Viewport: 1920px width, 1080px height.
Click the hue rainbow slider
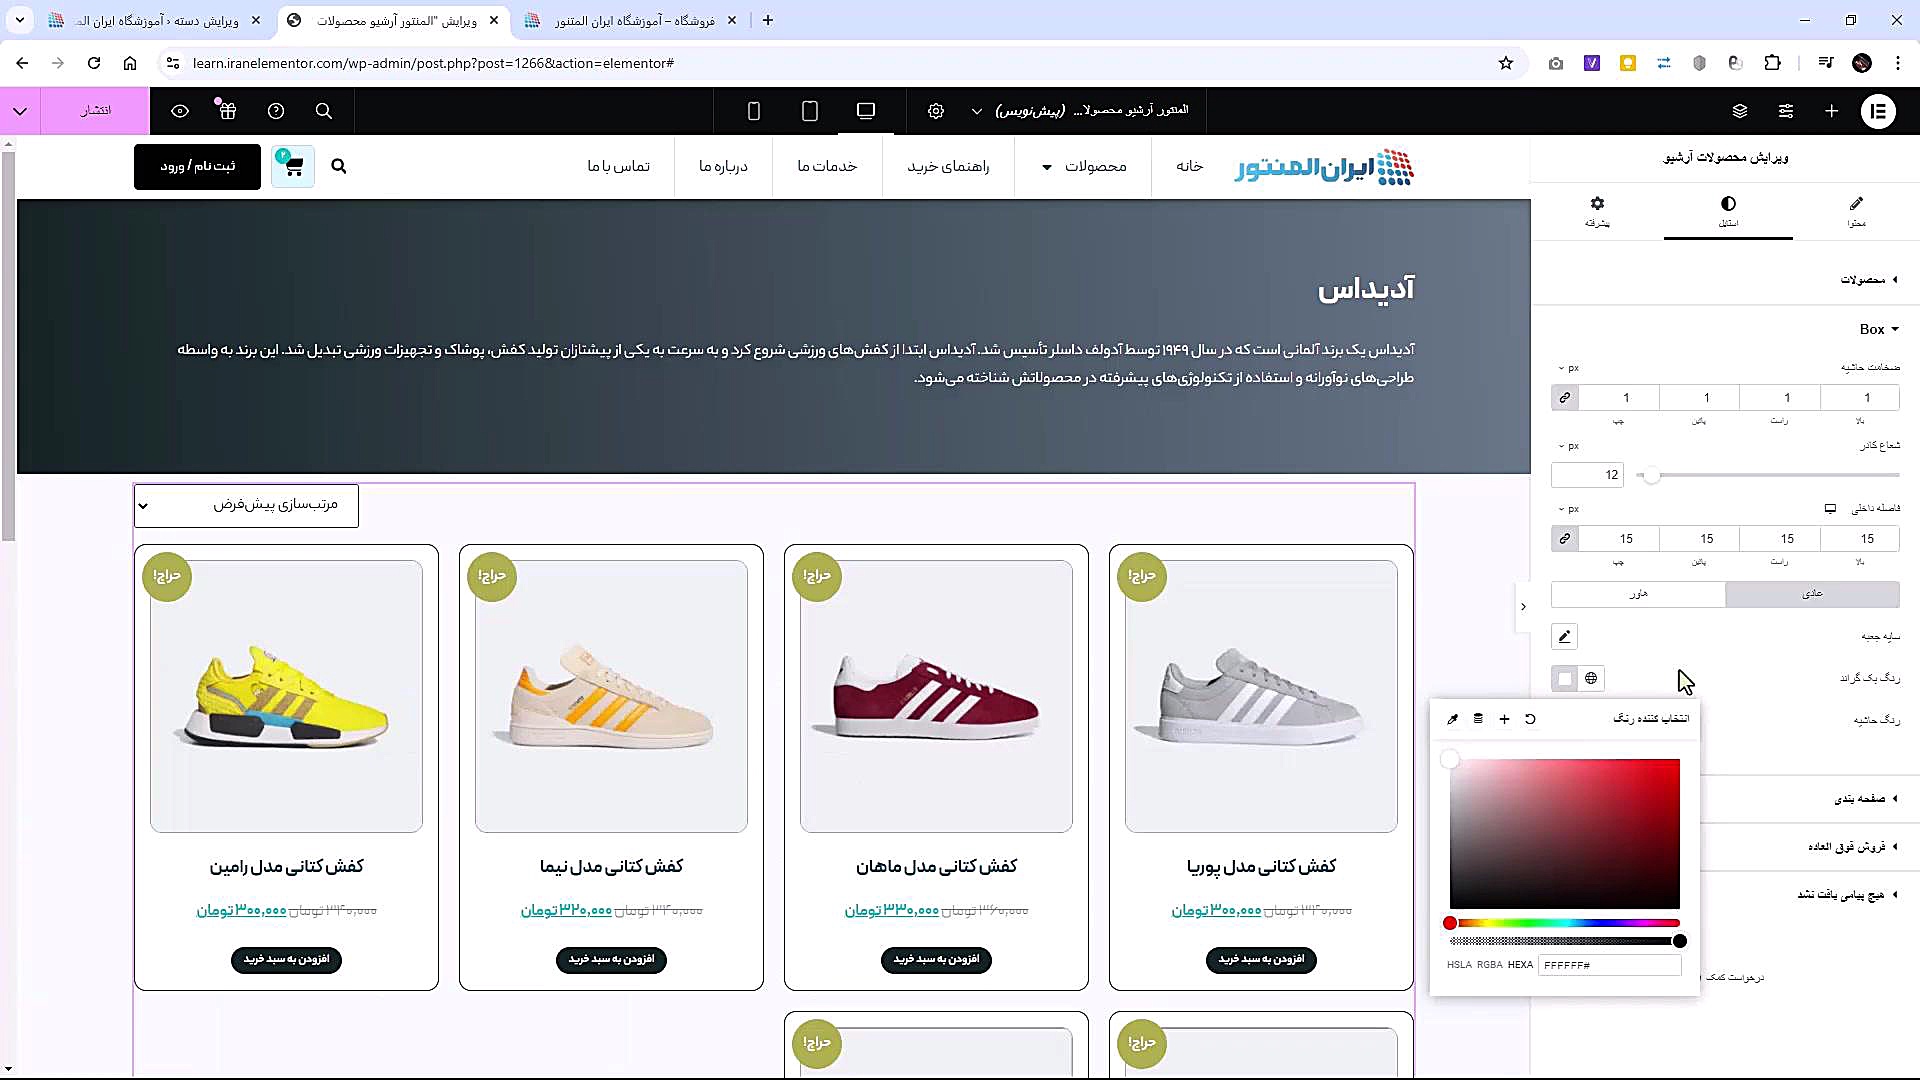point(1565,923)
